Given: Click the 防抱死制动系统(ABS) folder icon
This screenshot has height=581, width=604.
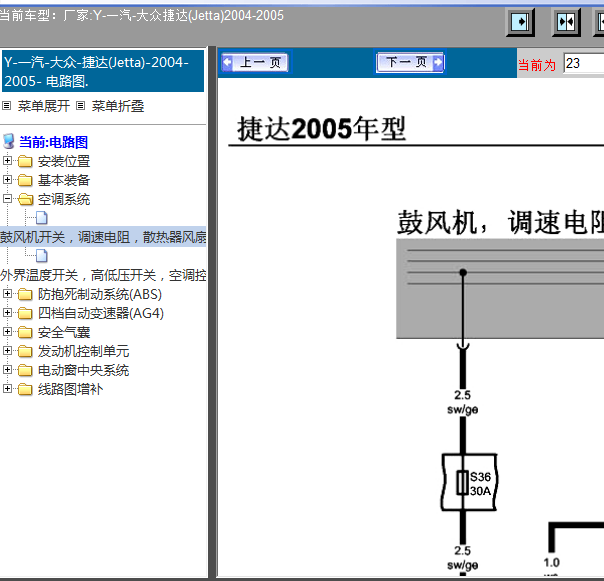Looking at the screenshot, I should pyautogui.click(x=25, y=294).
